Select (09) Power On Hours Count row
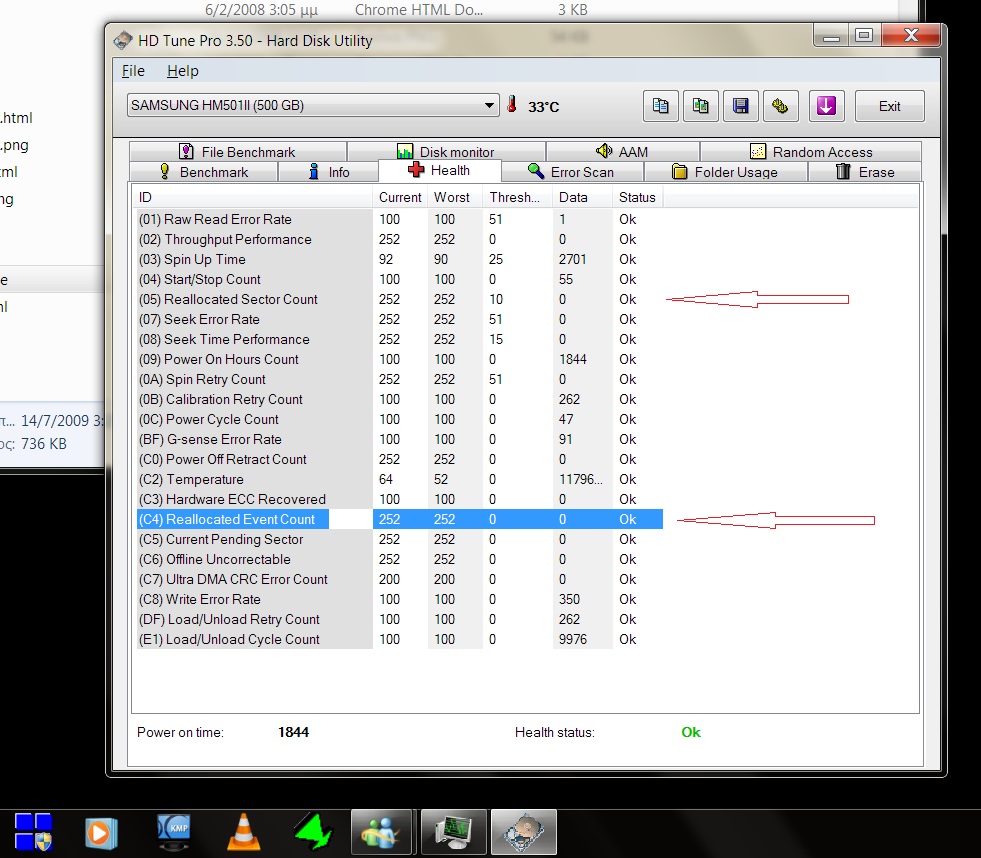 point(399,359)
